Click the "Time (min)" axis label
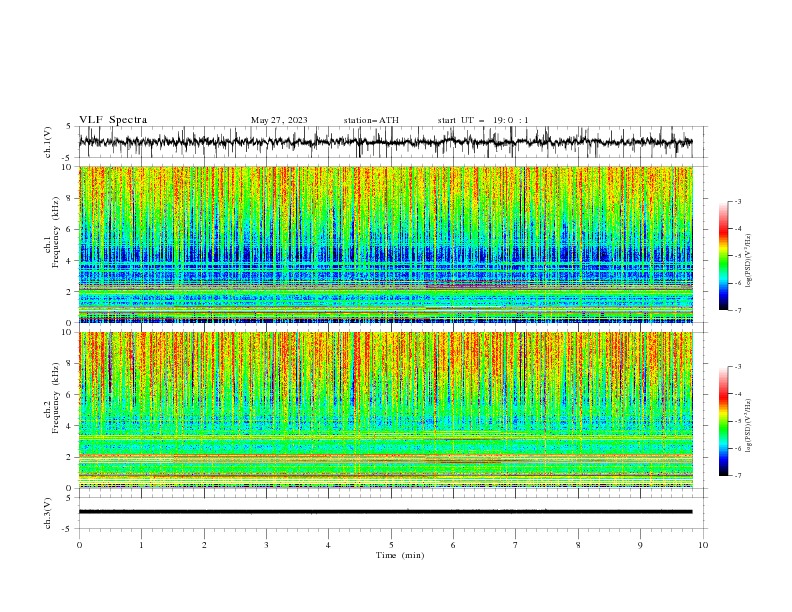 pyautogui.click(x=400, y=555)
